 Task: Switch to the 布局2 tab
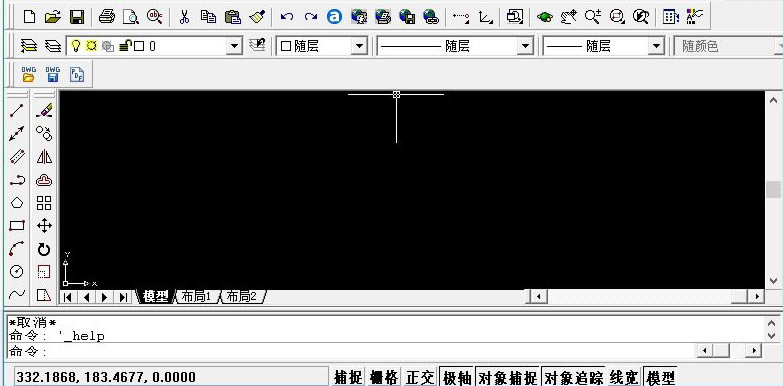242,297
